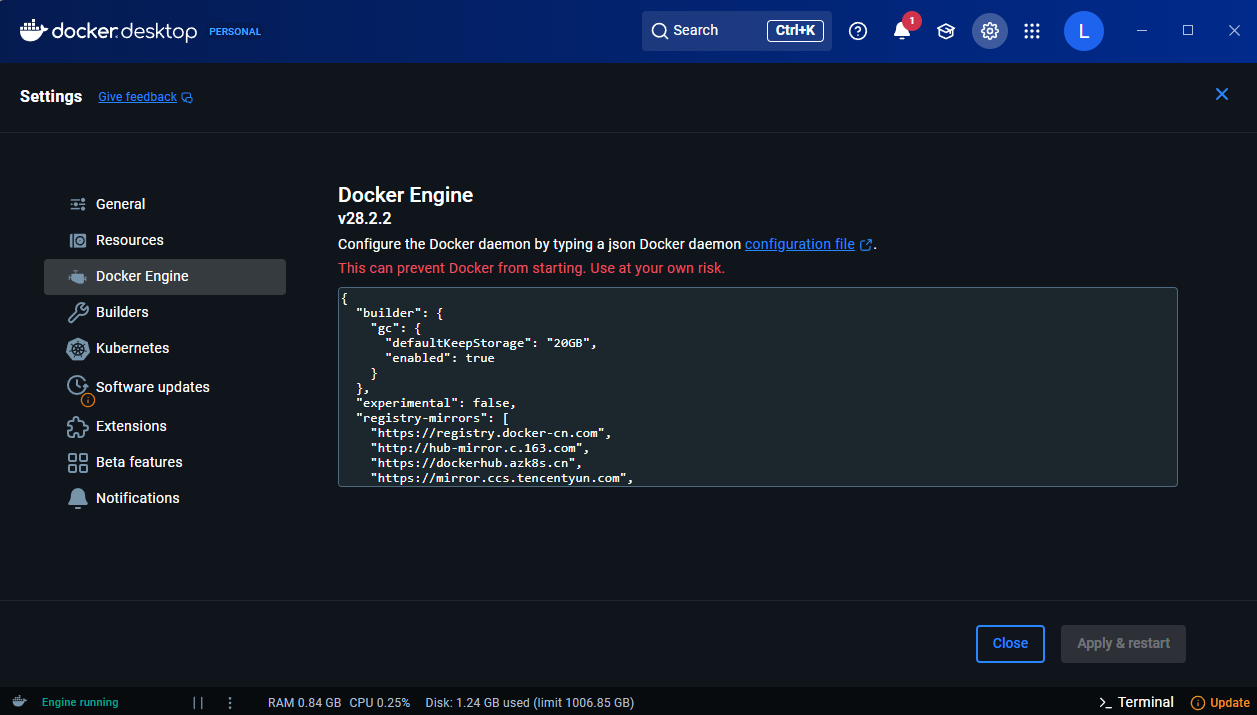Image resolution: width=1257 pixels, height=715 pixels.
Task: Click the mirror.ccs.tencentyun.com mirror line
Action: pos(502,478)
